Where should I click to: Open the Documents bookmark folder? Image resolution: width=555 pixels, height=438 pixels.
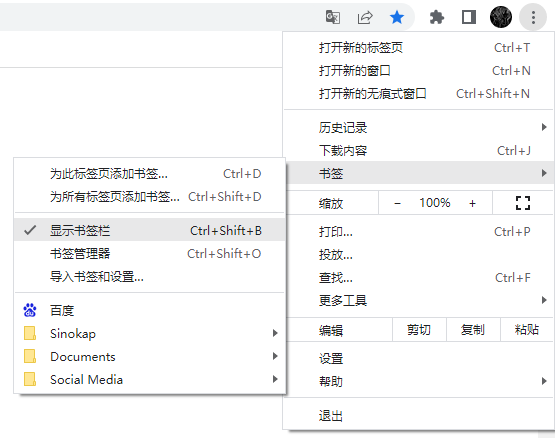coord(150,356)
